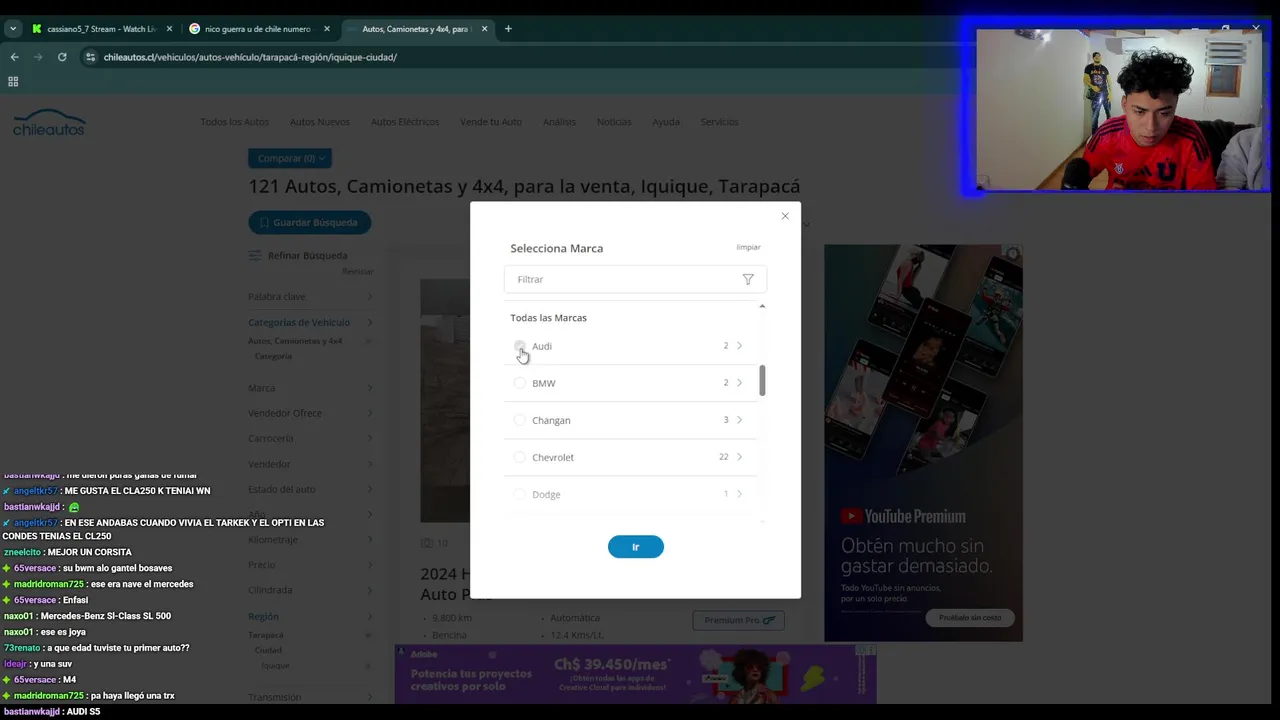Image resolution: width=1280 pixels, height=720 pixels.
Task: Collapse Todas las Marcas section arrow
Action: [x=762, y=306]
